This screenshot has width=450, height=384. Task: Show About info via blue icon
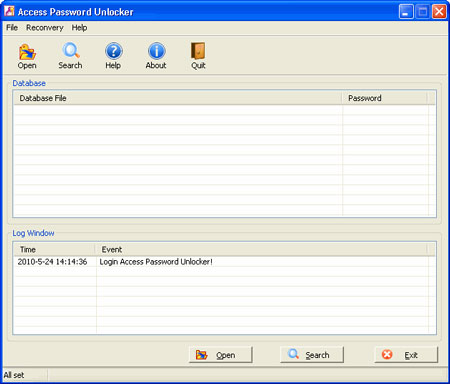156,51
